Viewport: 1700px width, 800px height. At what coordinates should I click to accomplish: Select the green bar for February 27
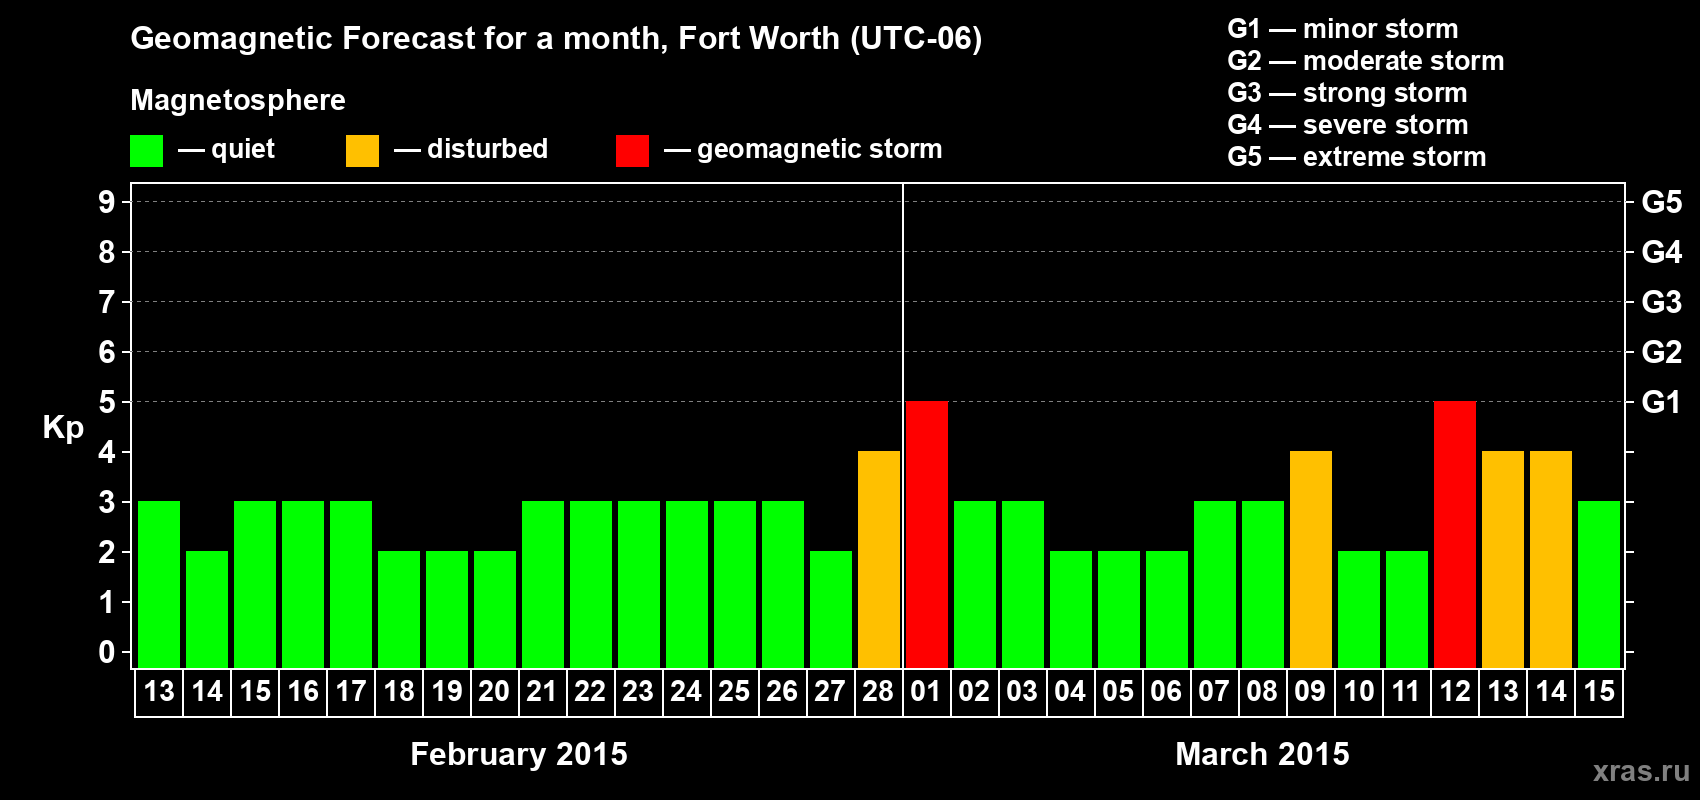pos(831,610)
